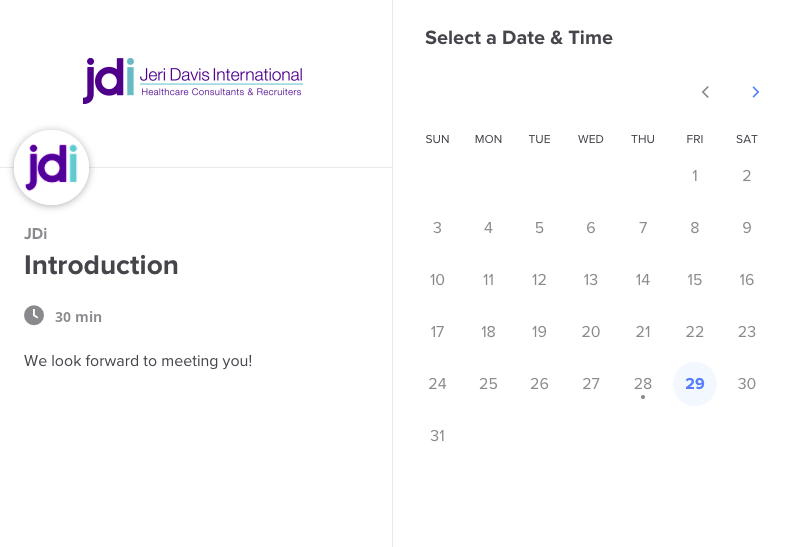Choose date 15 on the calendar
Image resolution: width=789 pixels, height=547 pixels.
pyautogui.click(x=695, y=280)
